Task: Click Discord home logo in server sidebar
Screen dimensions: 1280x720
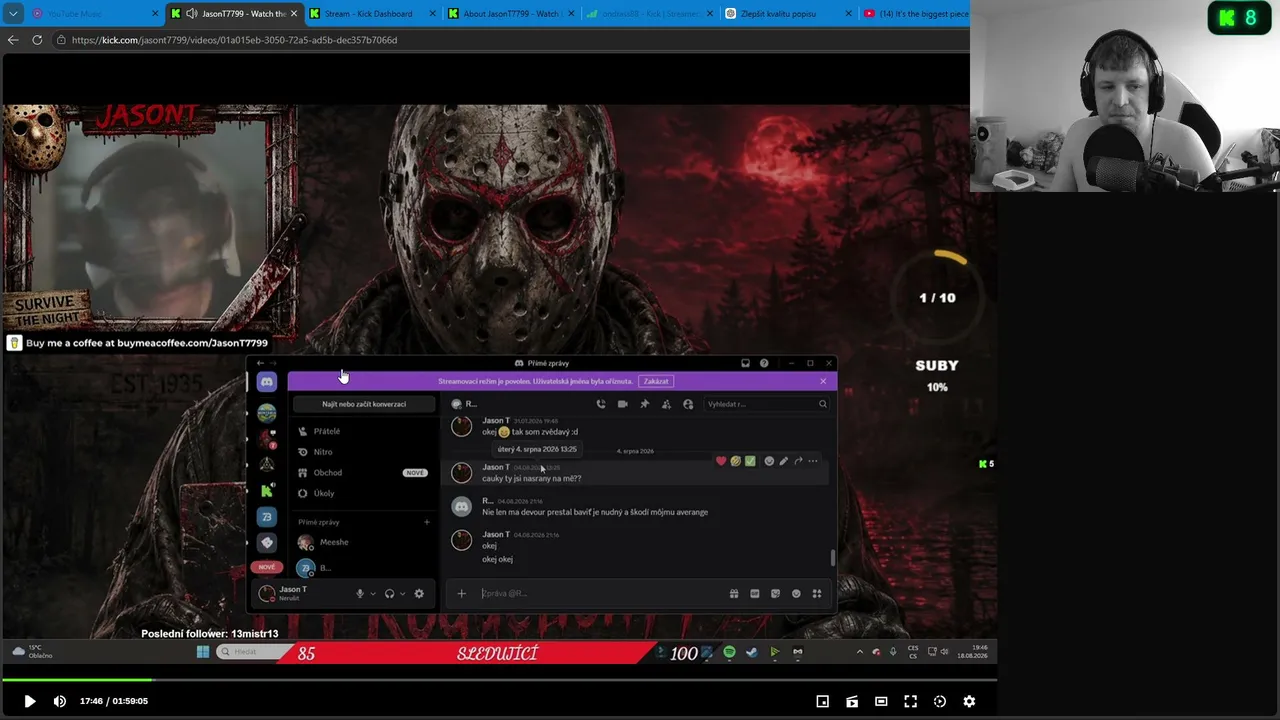Action: (x=267, y=382)
